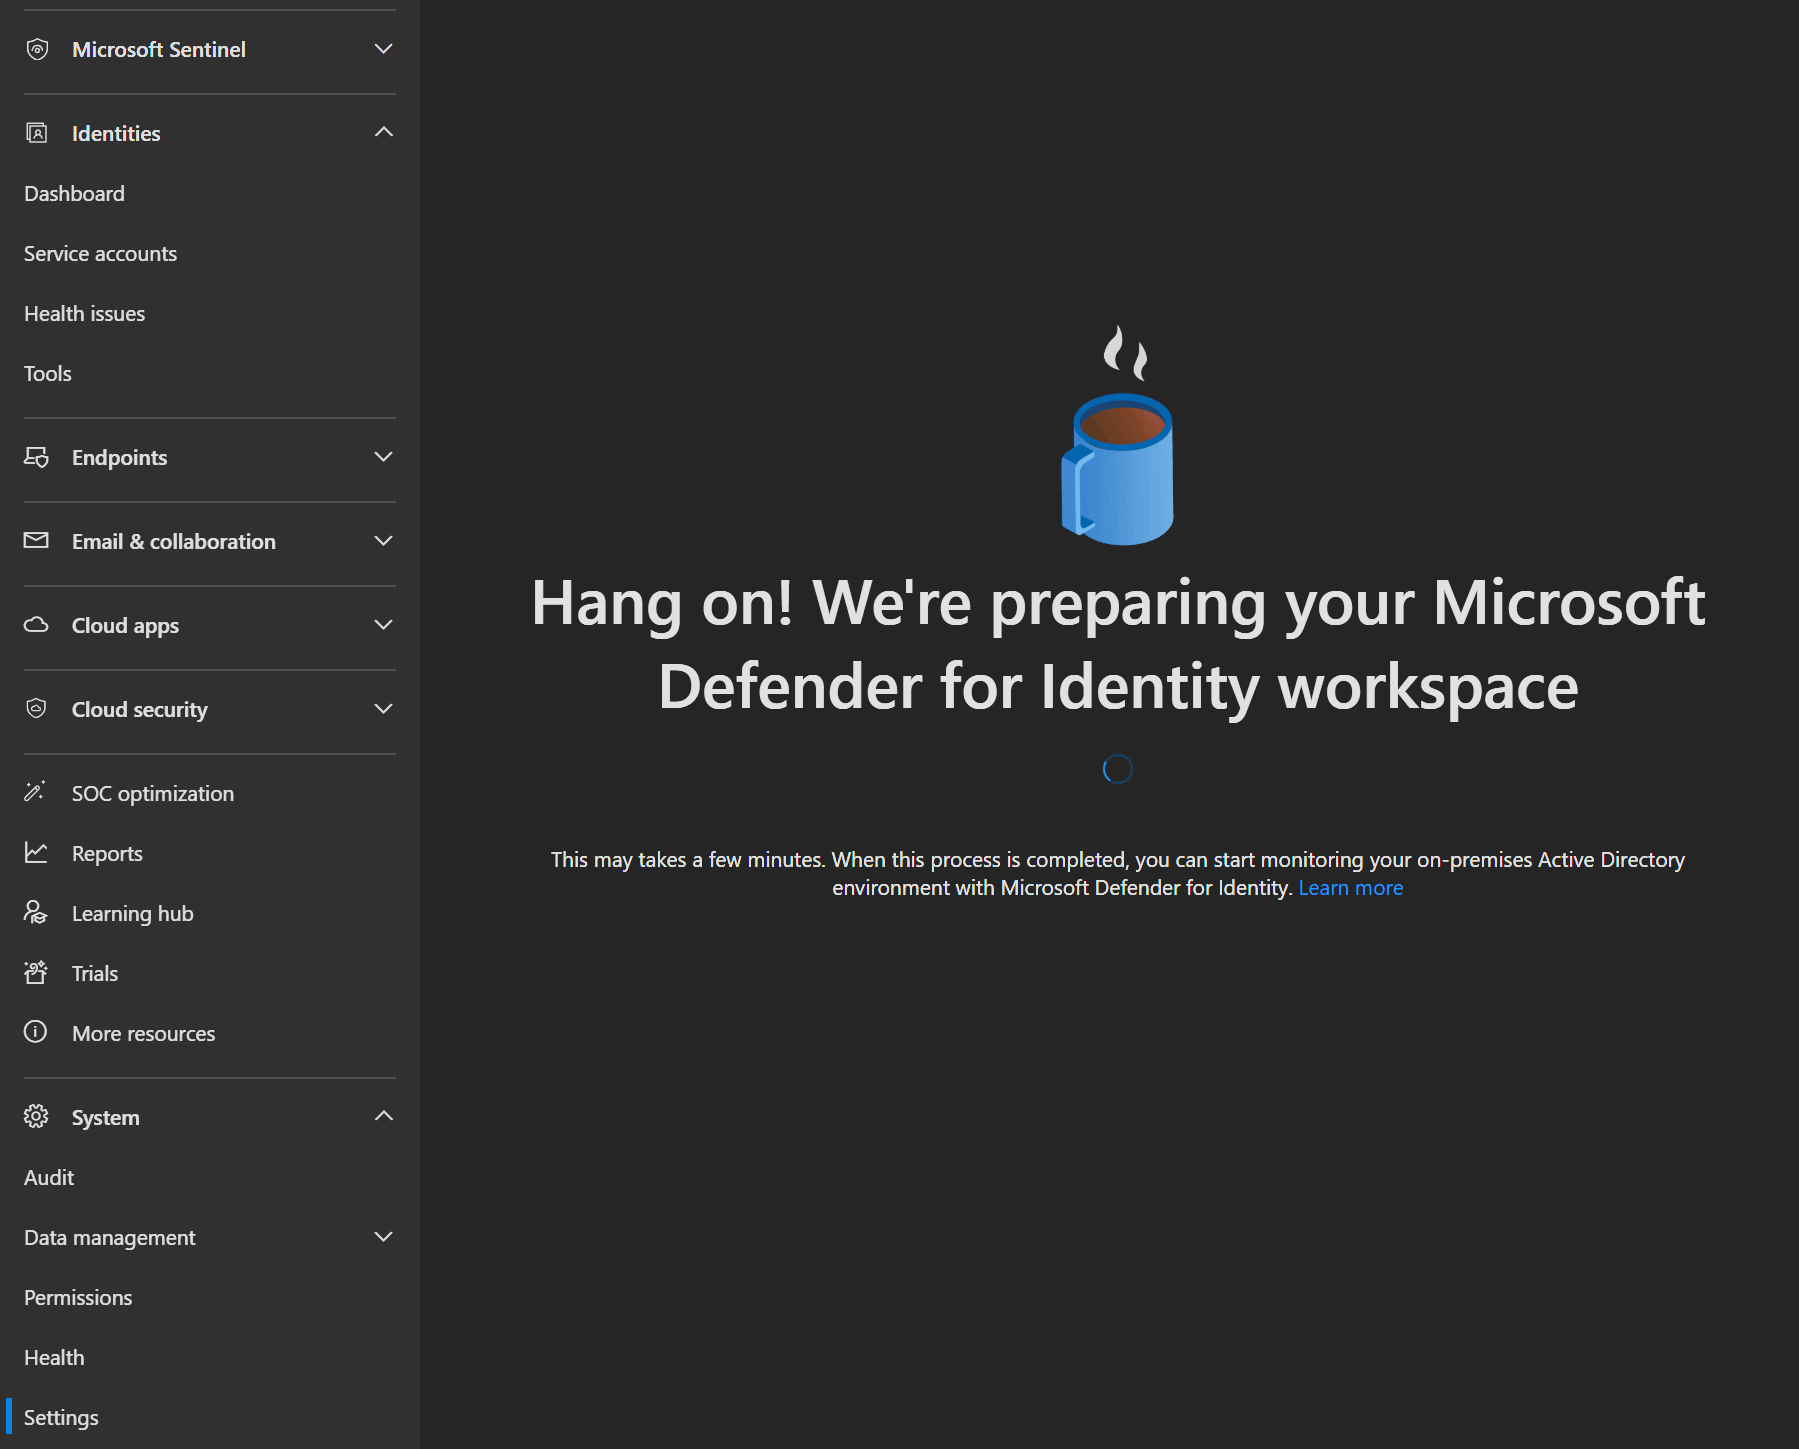Go to Health issues under Identities

pos(84,314)
